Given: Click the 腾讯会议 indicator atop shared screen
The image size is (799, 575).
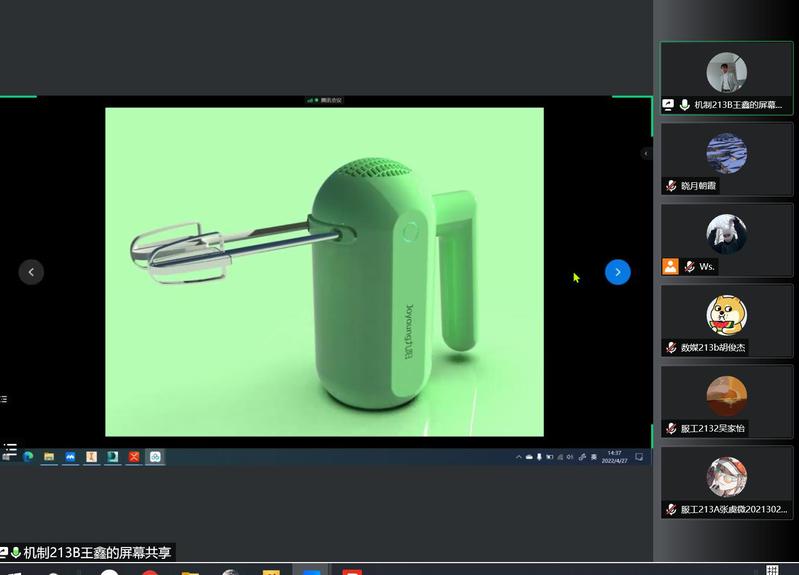Looking at the screenshot, I should (x=325, y=100).
